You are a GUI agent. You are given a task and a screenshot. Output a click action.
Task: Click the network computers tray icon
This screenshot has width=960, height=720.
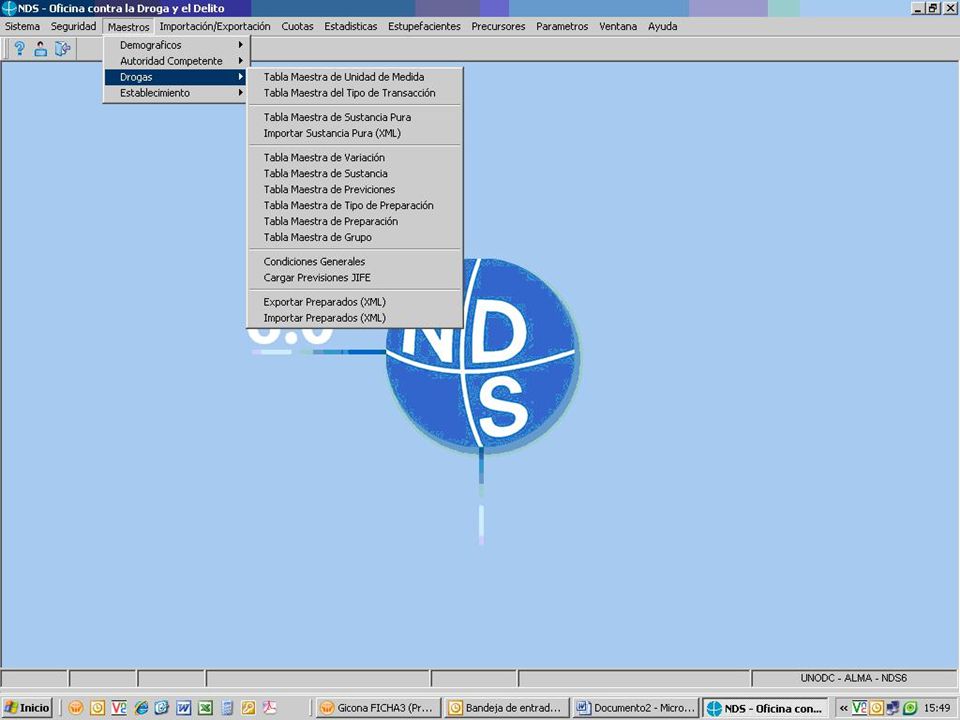[893, 708]
